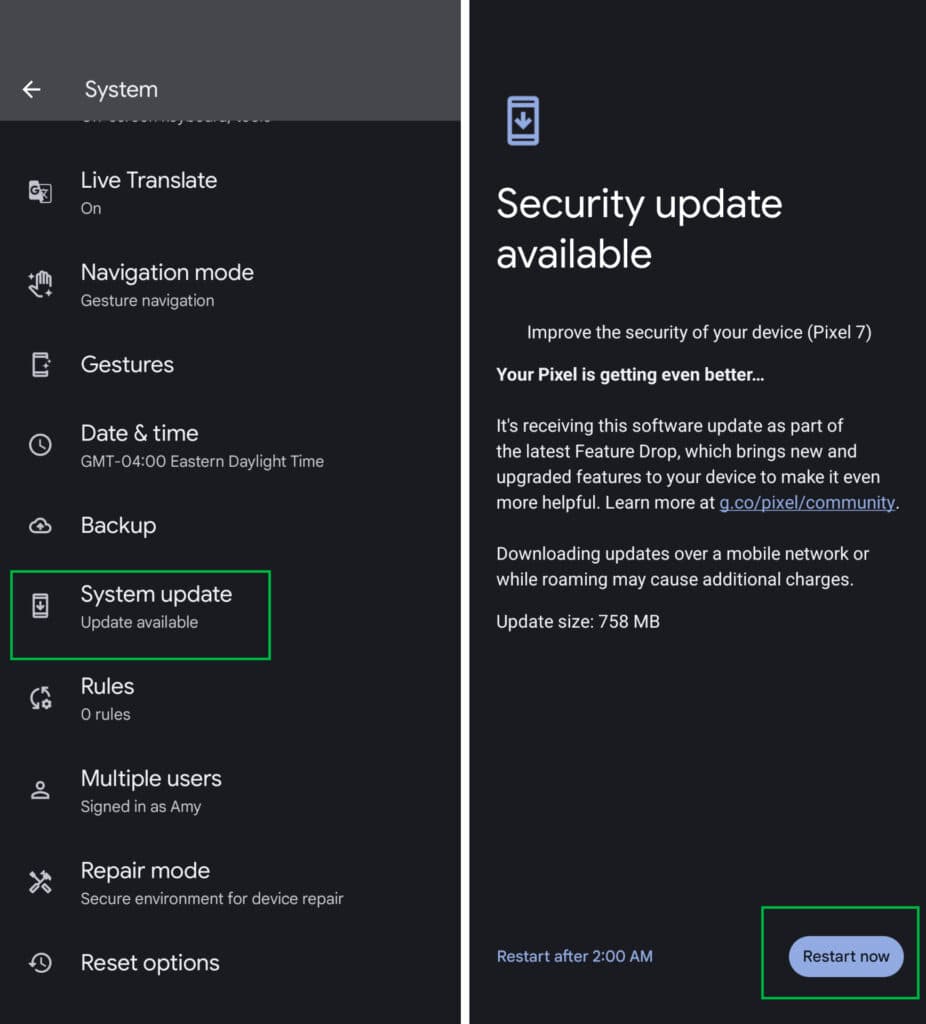Choose Restart after 2:00 AM
926x1024 pixels.
click(574, 956)
